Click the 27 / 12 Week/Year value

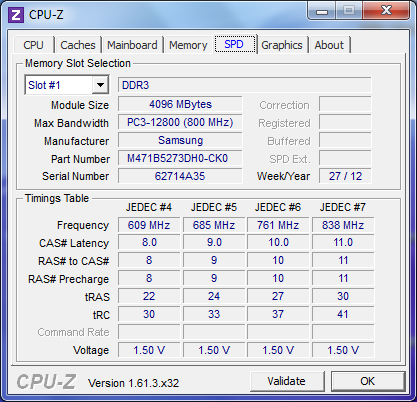345,176
